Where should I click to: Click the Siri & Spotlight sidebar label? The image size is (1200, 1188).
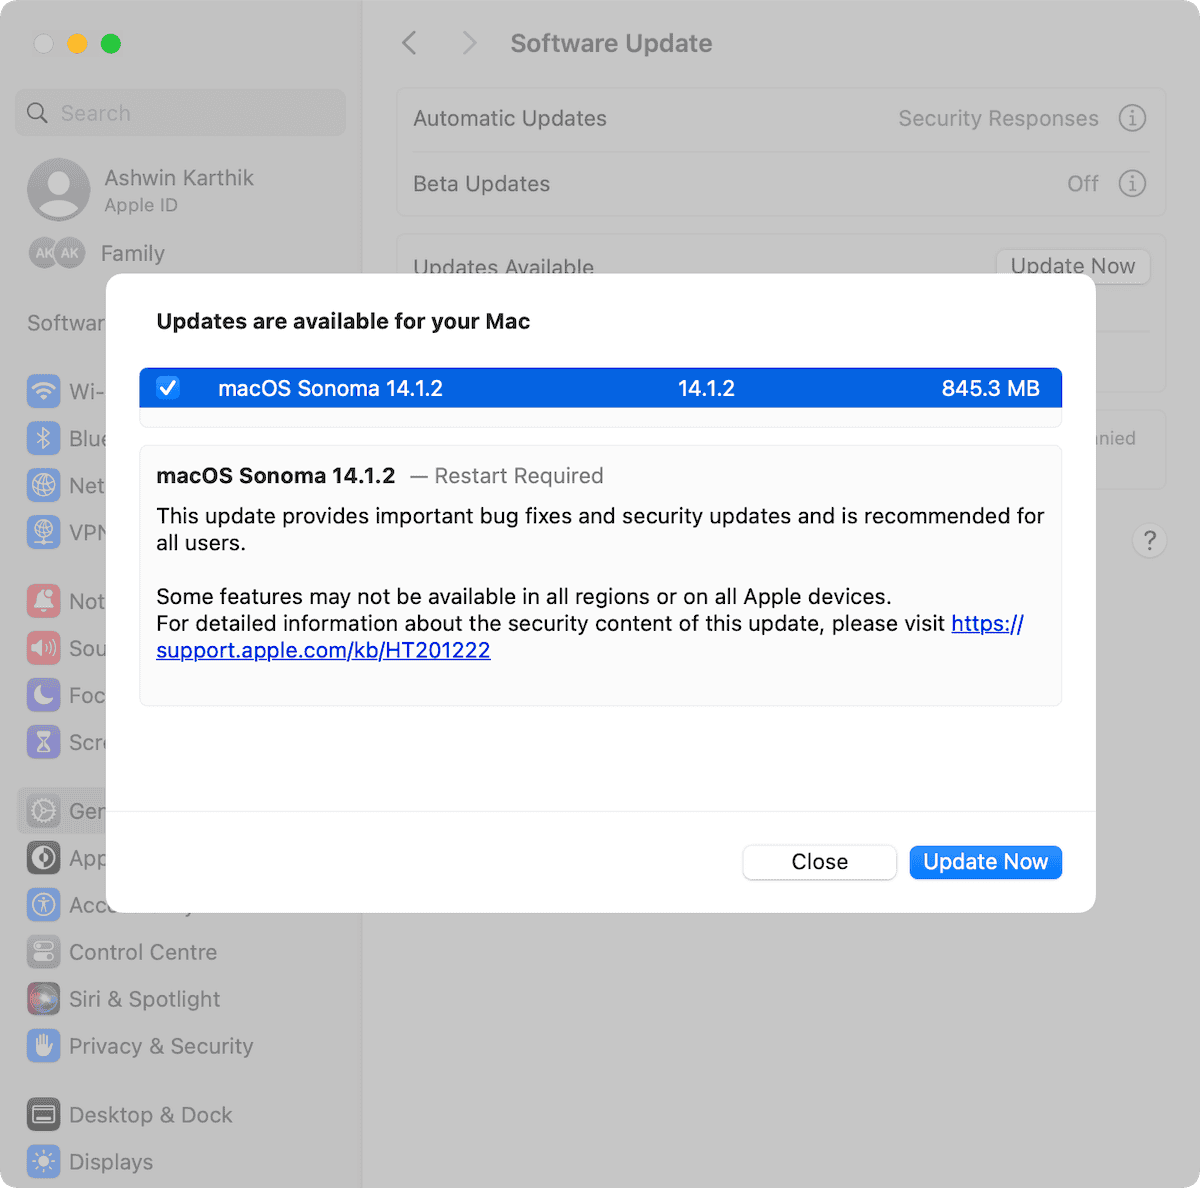[x=145, y=999]
